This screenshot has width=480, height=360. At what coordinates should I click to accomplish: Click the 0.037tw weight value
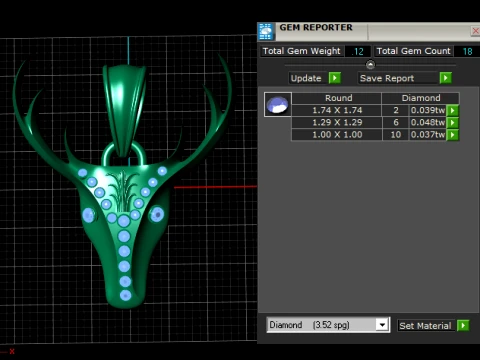[x=428, y=135]
